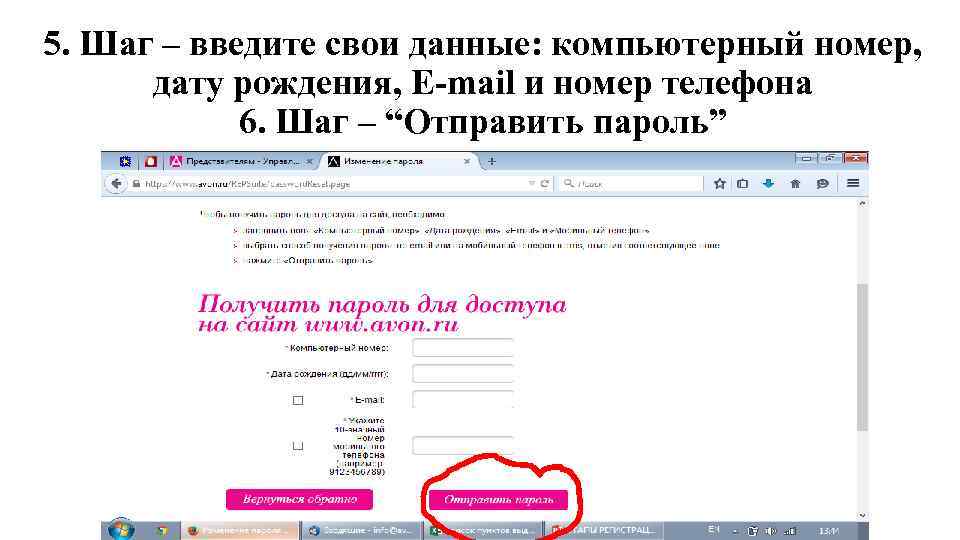960x540 pixels.
Task: Open the Firefox hamburger menu
Action: 853,183
